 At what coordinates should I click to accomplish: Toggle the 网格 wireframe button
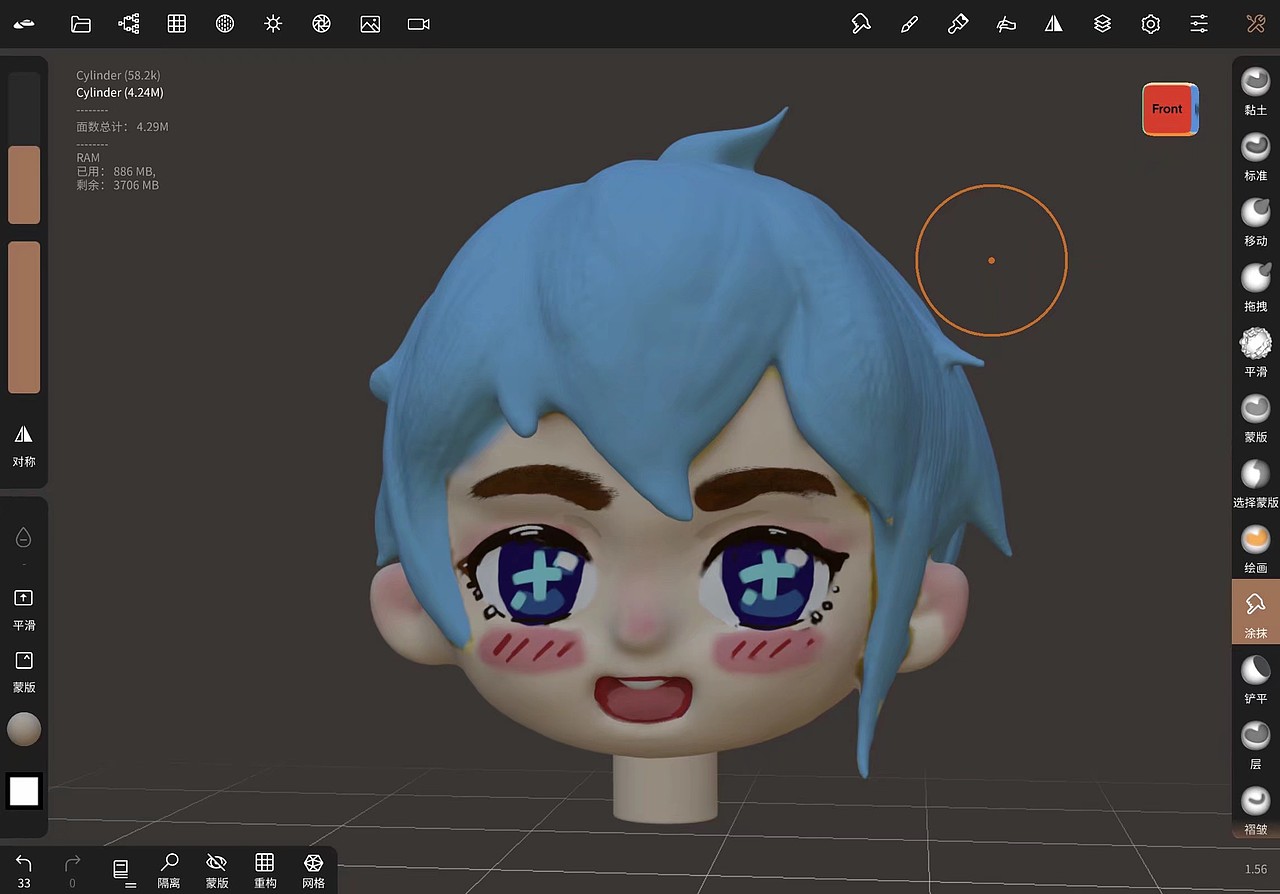coord(313,870)
